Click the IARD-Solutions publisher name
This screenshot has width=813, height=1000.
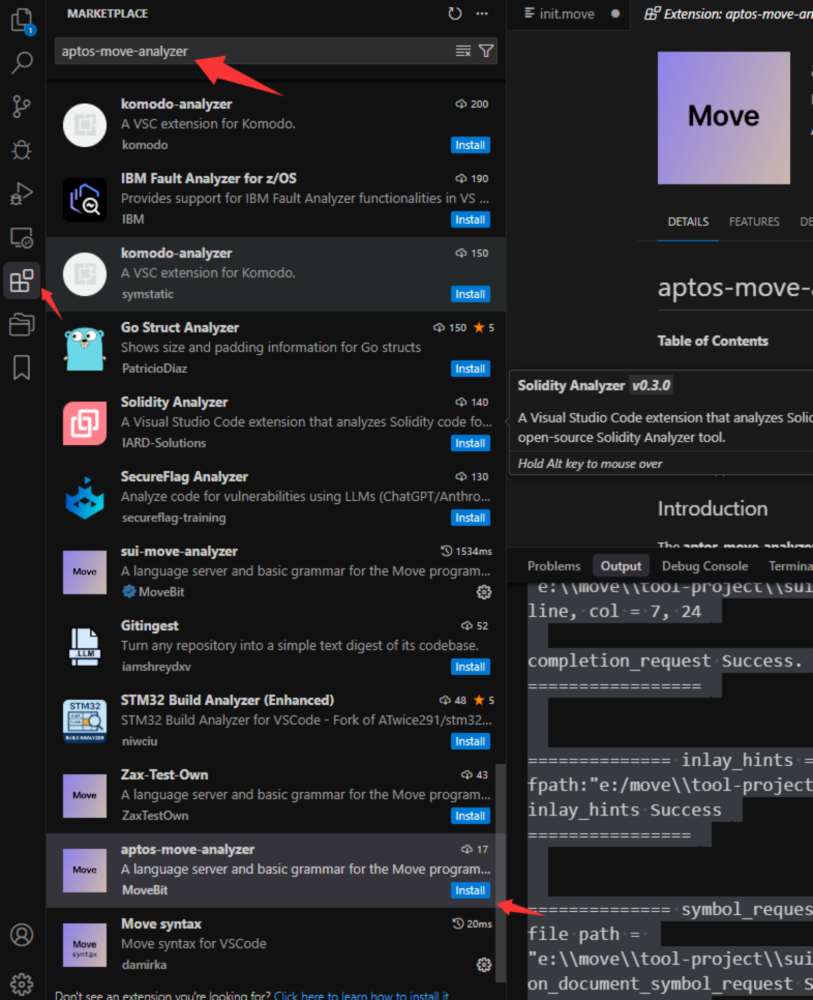164,443
